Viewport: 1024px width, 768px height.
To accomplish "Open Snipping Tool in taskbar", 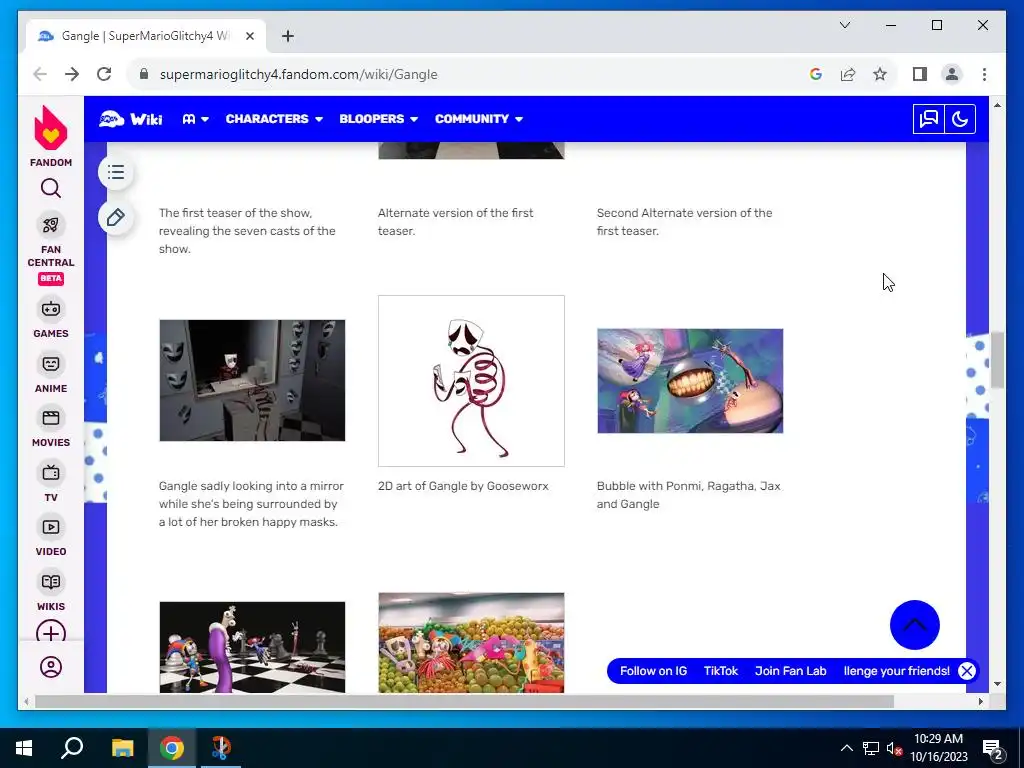I will 221,748.
